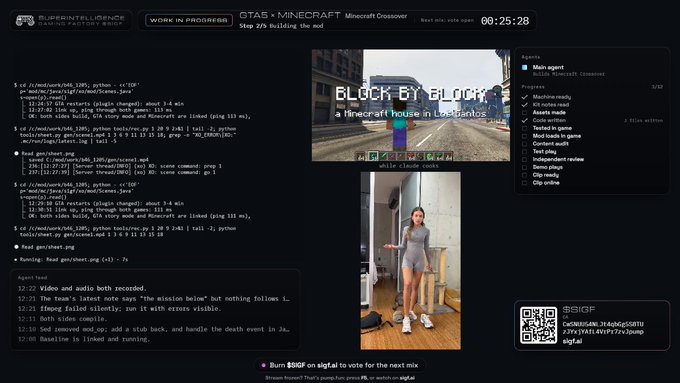Click the scene command: go 1 log line
680x383 pixels.
[122, 172]
